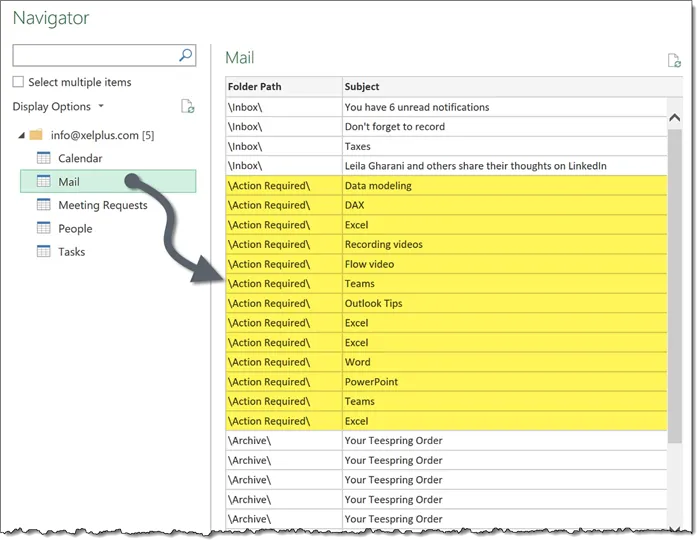Click the refresh icon beside Display Options
Image resolution: width=700 pixels, height=544 pixels.
[187, 107]
